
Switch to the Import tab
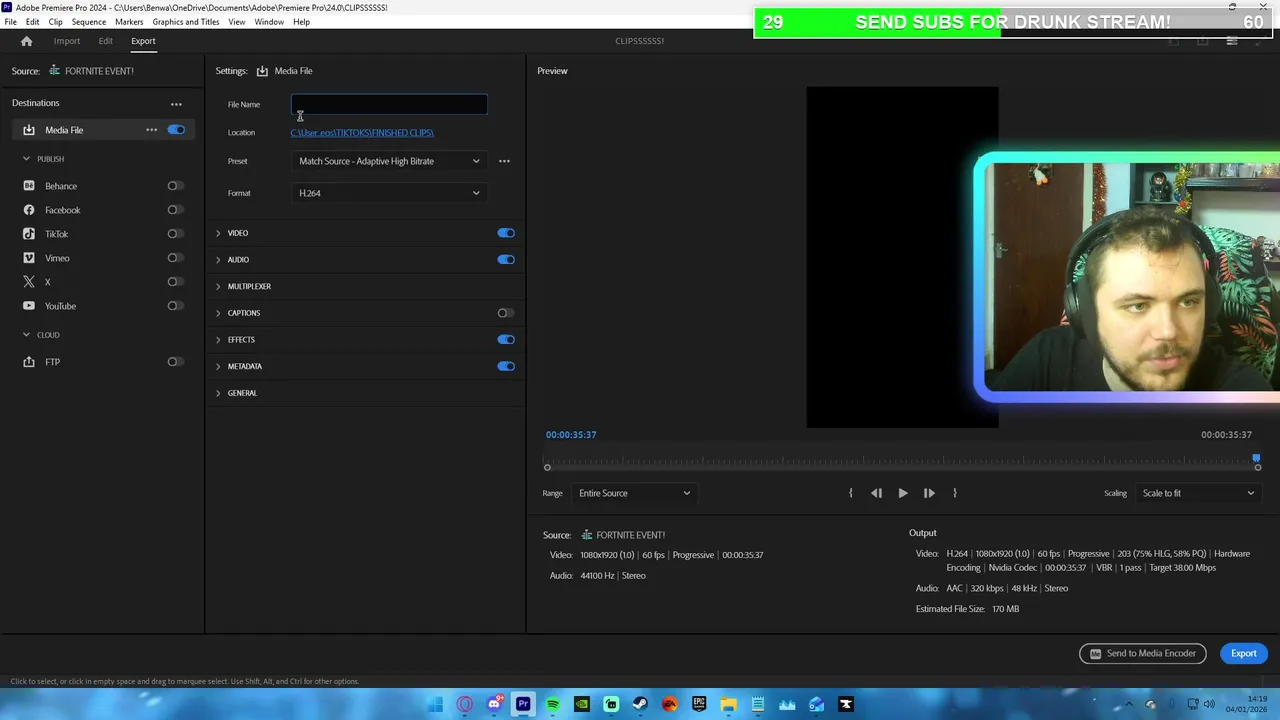tap(67, 41)
